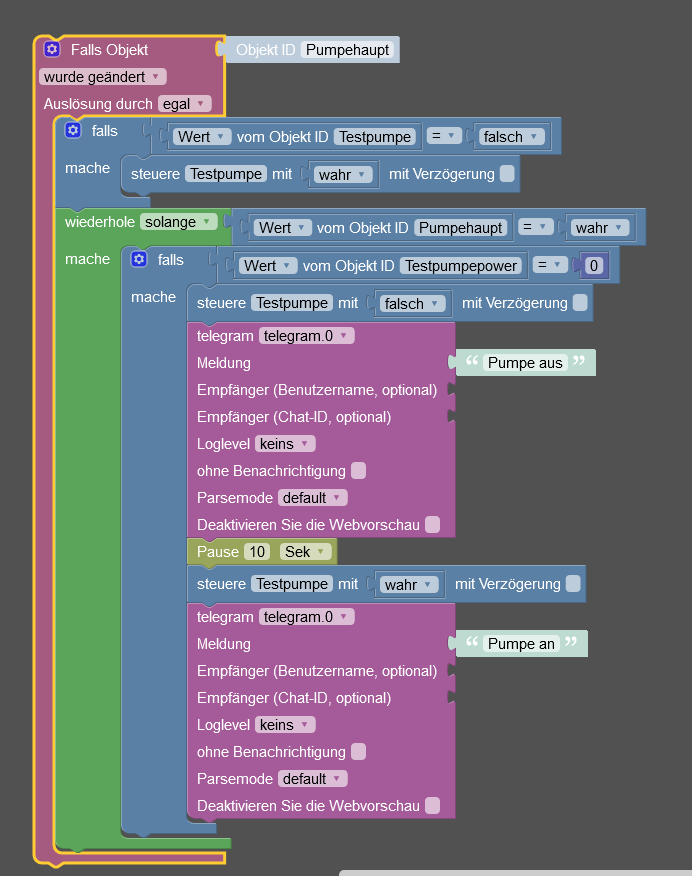Enable Webvorschau deactivation in Pumpe an telegram block

tap(432, 806)
